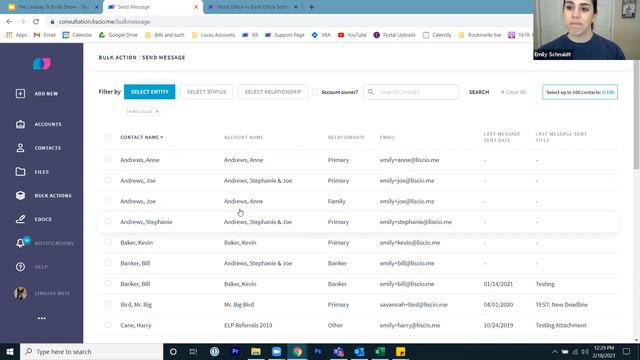Check the Andrews, Stephanie row
The image size is (640, 360).
coord(108,221)
